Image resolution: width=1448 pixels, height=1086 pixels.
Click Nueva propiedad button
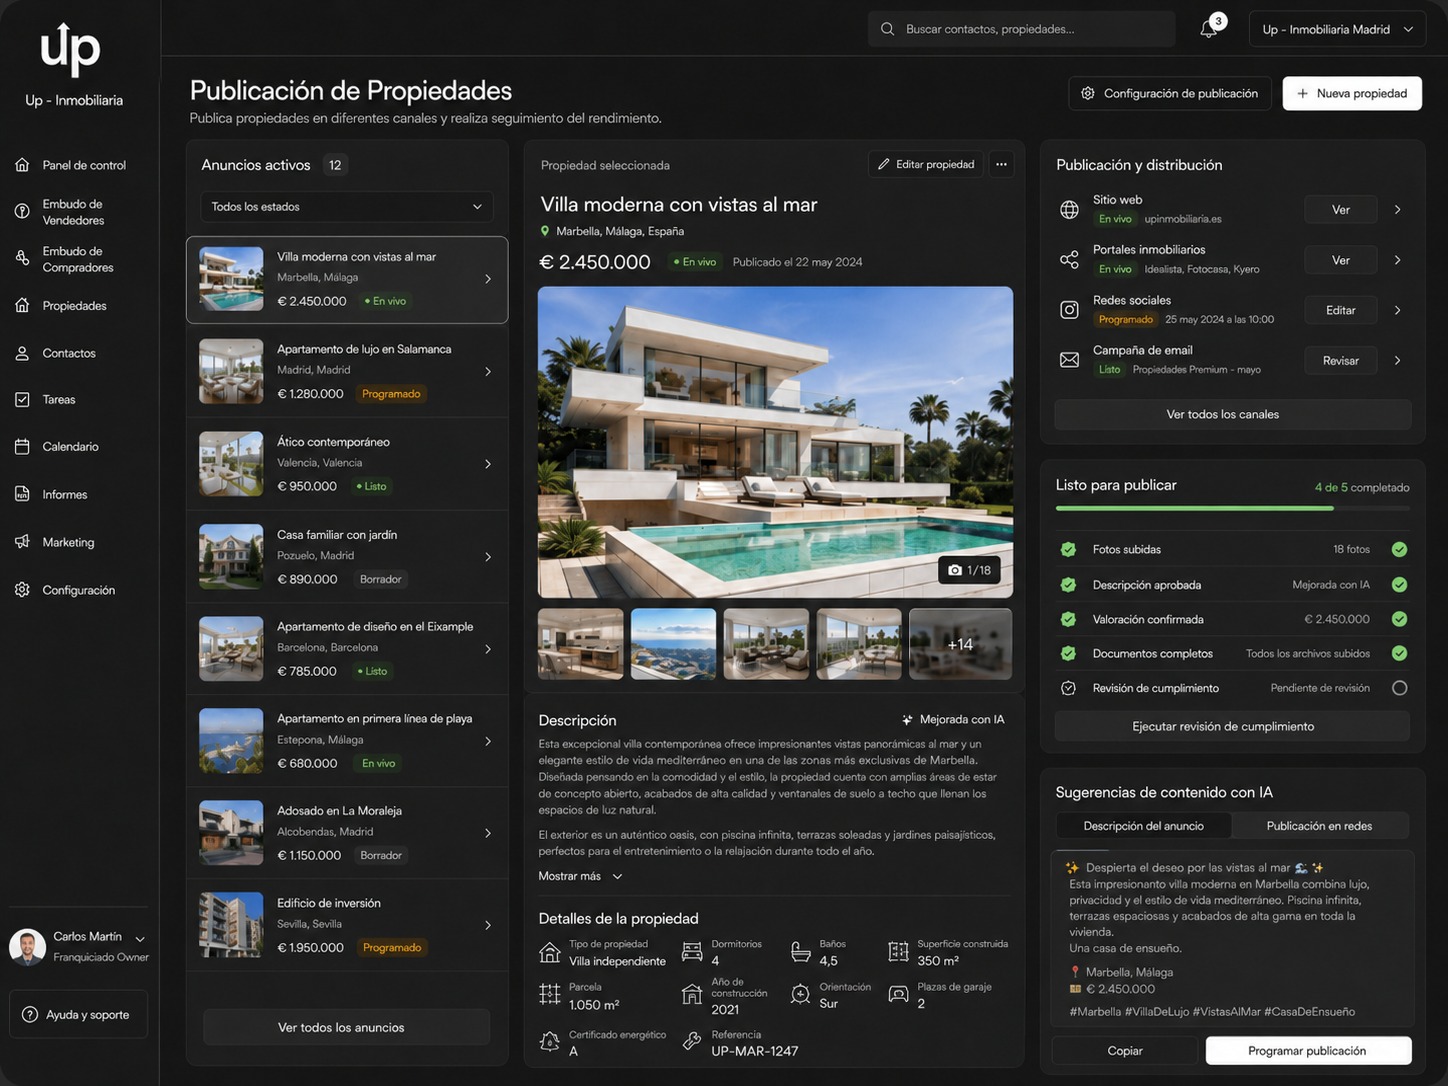tap(1352, 93)
